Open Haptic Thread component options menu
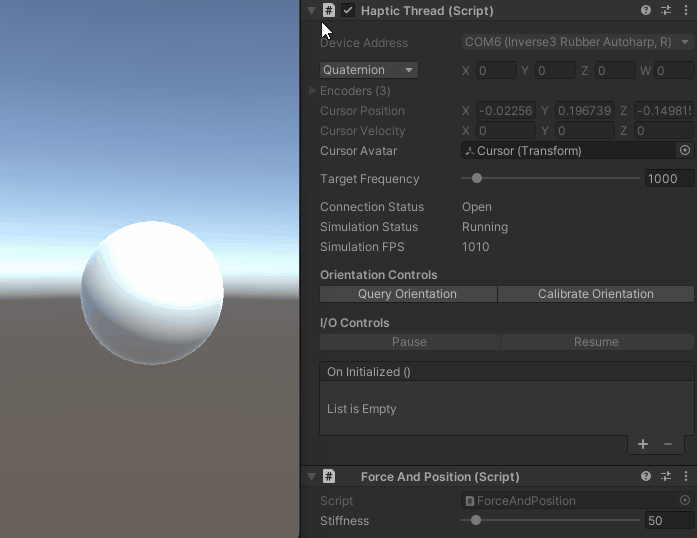 pos(685,10)
